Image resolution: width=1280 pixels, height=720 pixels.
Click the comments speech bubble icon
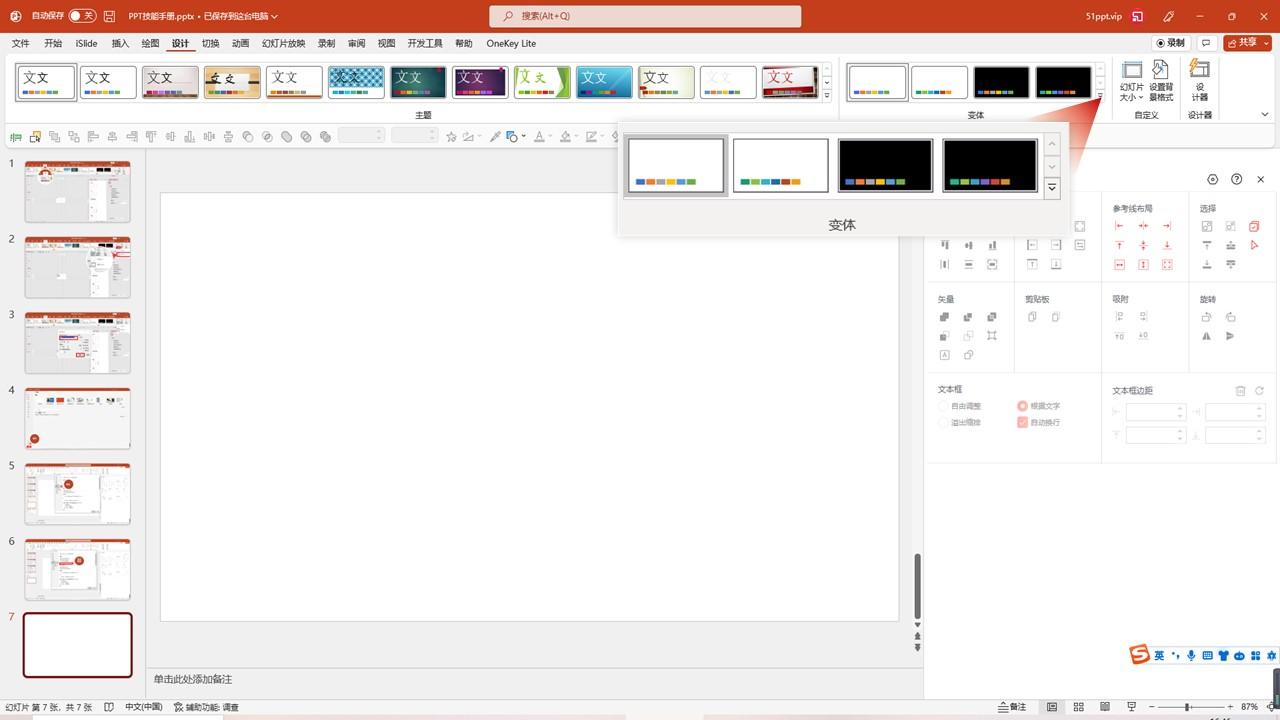coord(1207,43)
